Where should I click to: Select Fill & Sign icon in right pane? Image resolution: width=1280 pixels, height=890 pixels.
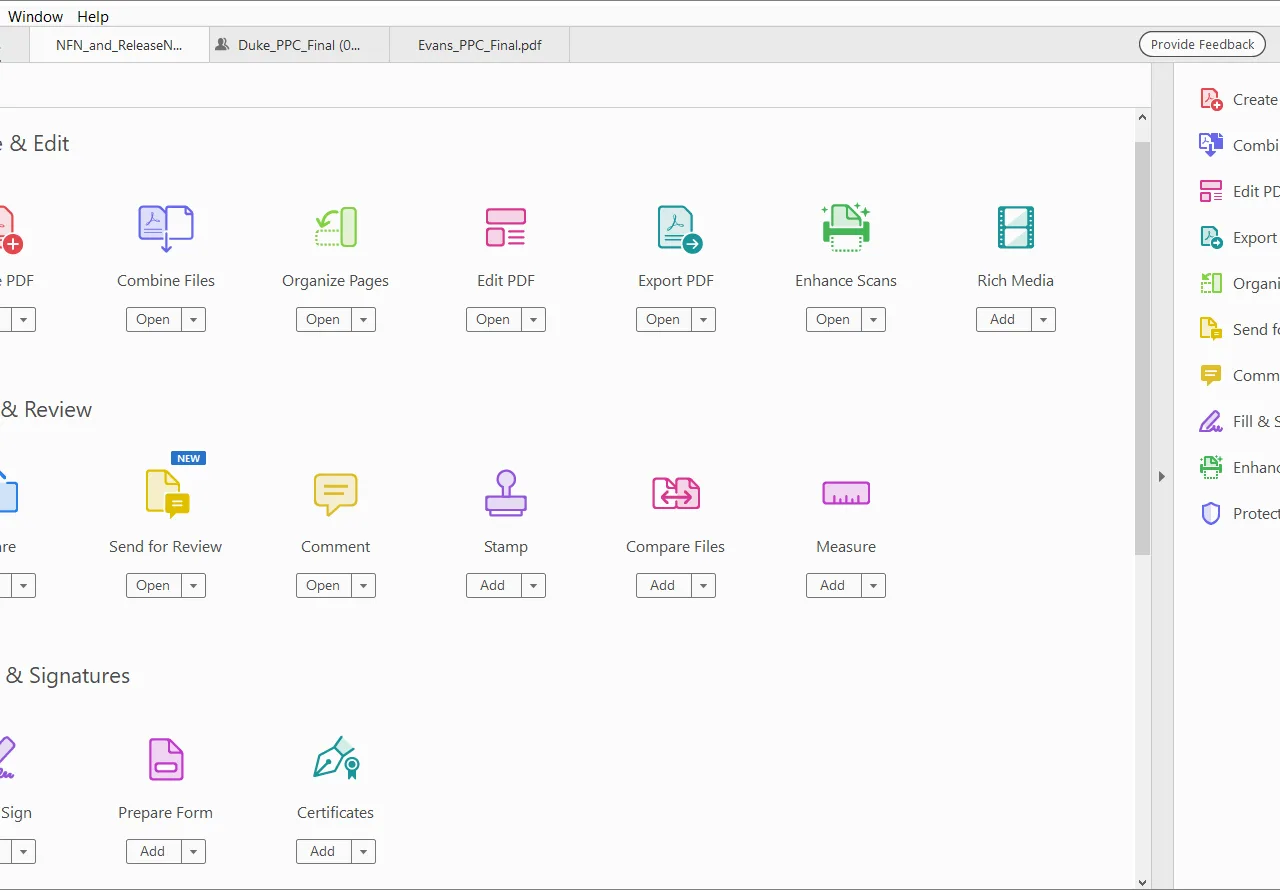tap(1211, 421)
